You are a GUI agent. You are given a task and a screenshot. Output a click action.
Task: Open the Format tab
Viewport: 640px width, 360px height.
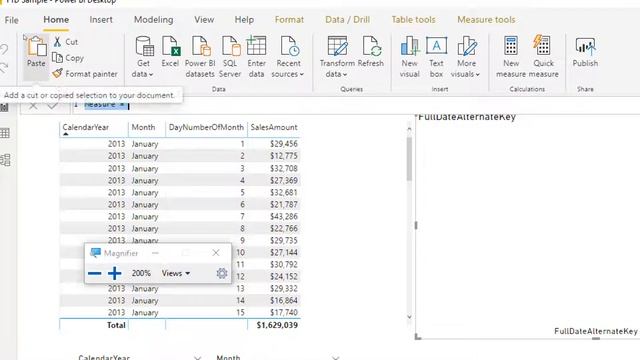click(x=289, y=20)
